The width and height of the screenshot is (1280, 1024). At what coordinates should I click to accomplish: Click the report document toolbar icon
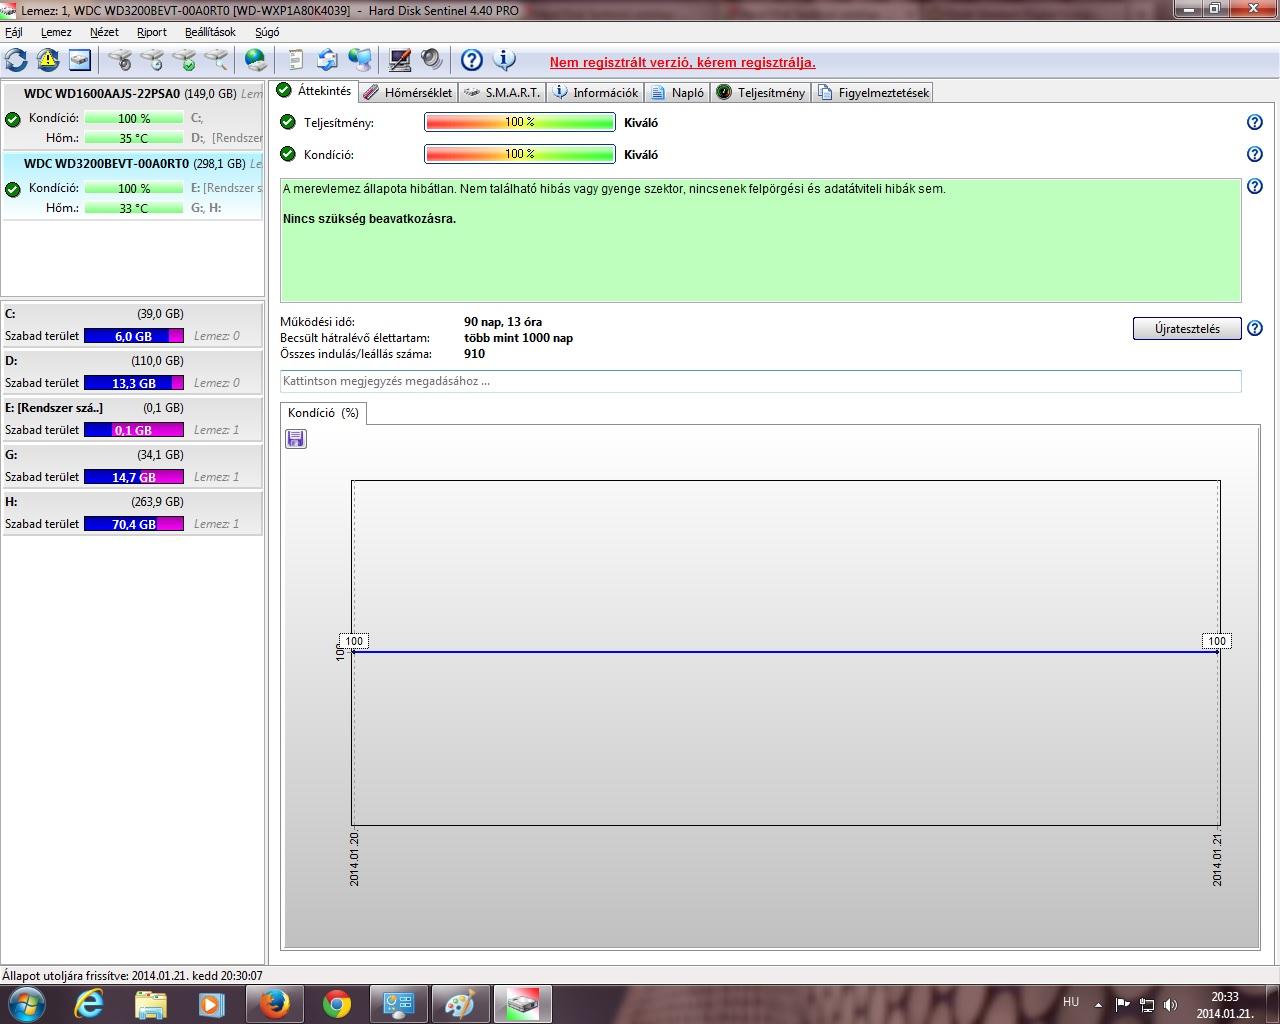296,60
